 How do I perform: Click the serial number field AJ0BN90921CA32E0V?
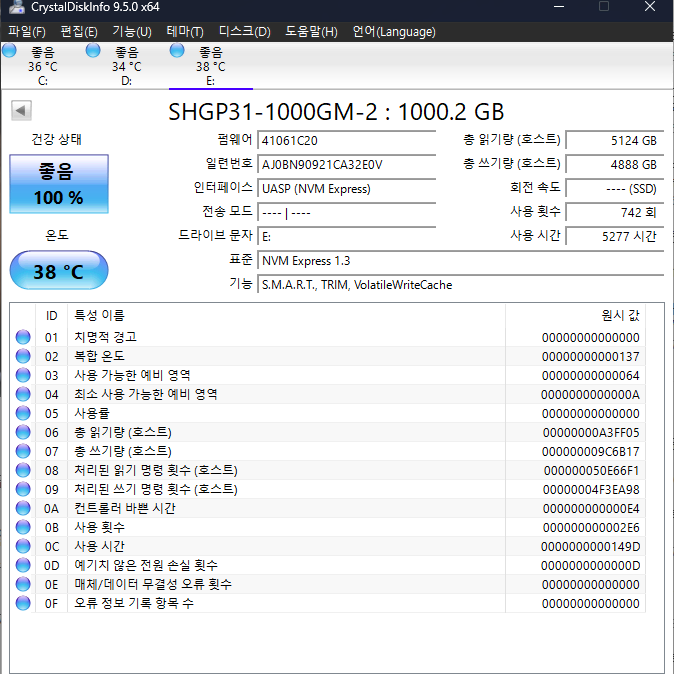pos(346,165)
